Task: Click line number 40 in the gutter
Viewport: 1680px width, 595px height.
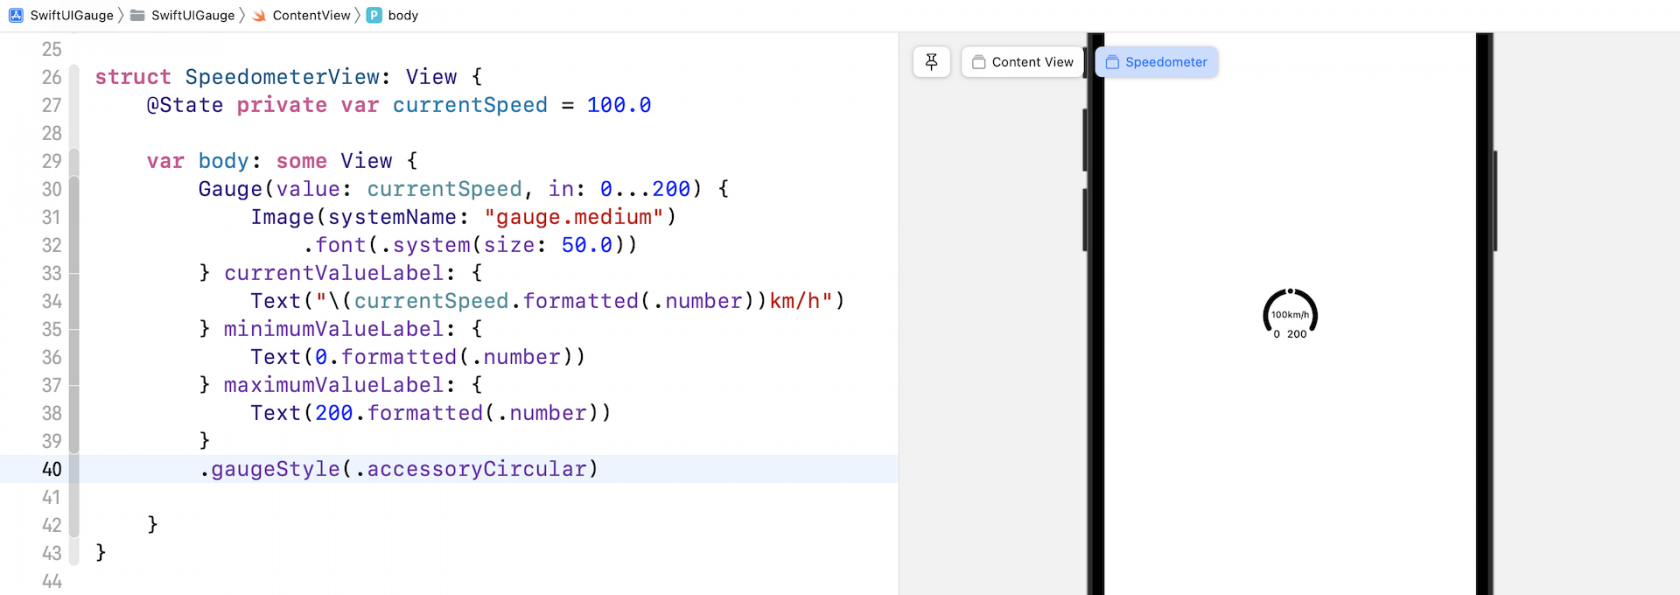Action: point(51,469)
